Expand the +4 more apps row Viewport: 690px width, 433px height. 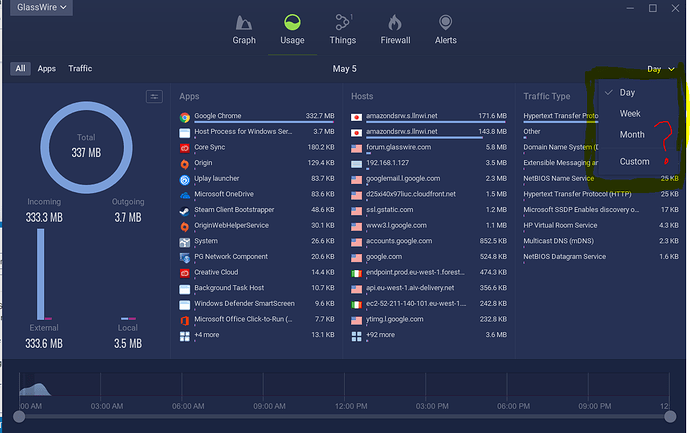click(207, 335)
